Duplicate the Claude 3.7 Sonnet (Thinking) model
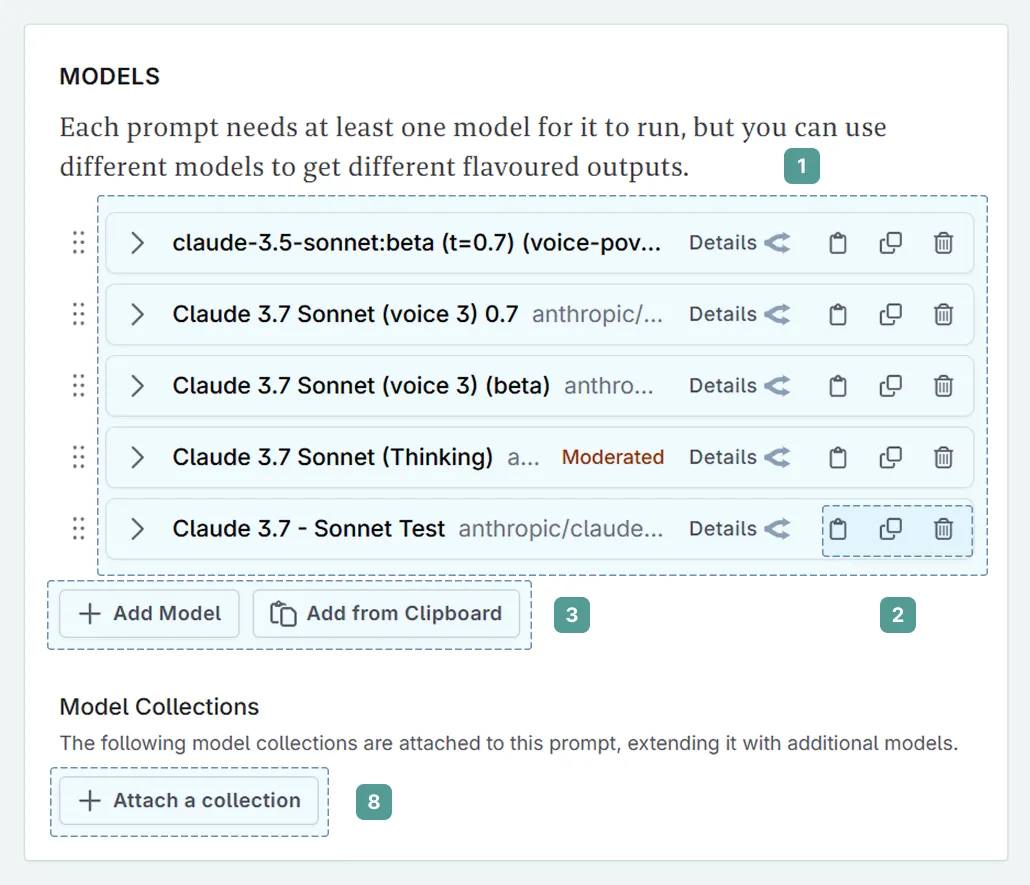The width and height of the screenshot is (1030, 885). tap(891, 457)
